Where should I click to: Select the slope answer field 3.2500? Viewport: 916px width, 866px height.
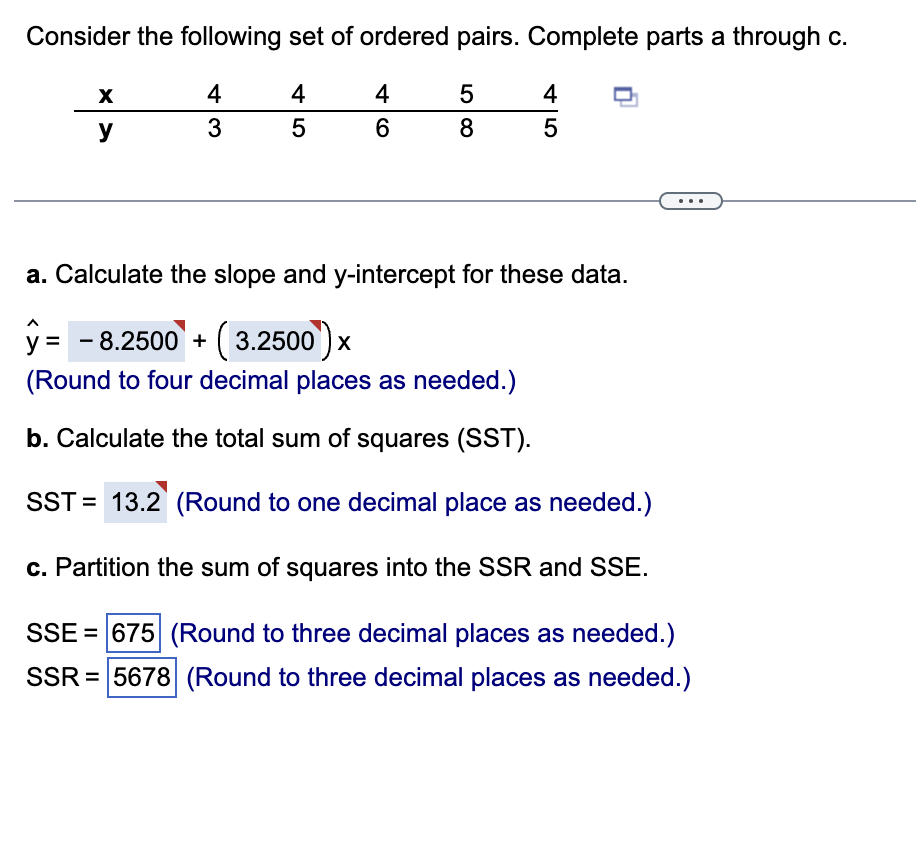pyautogui.click(x=276, y=342)
